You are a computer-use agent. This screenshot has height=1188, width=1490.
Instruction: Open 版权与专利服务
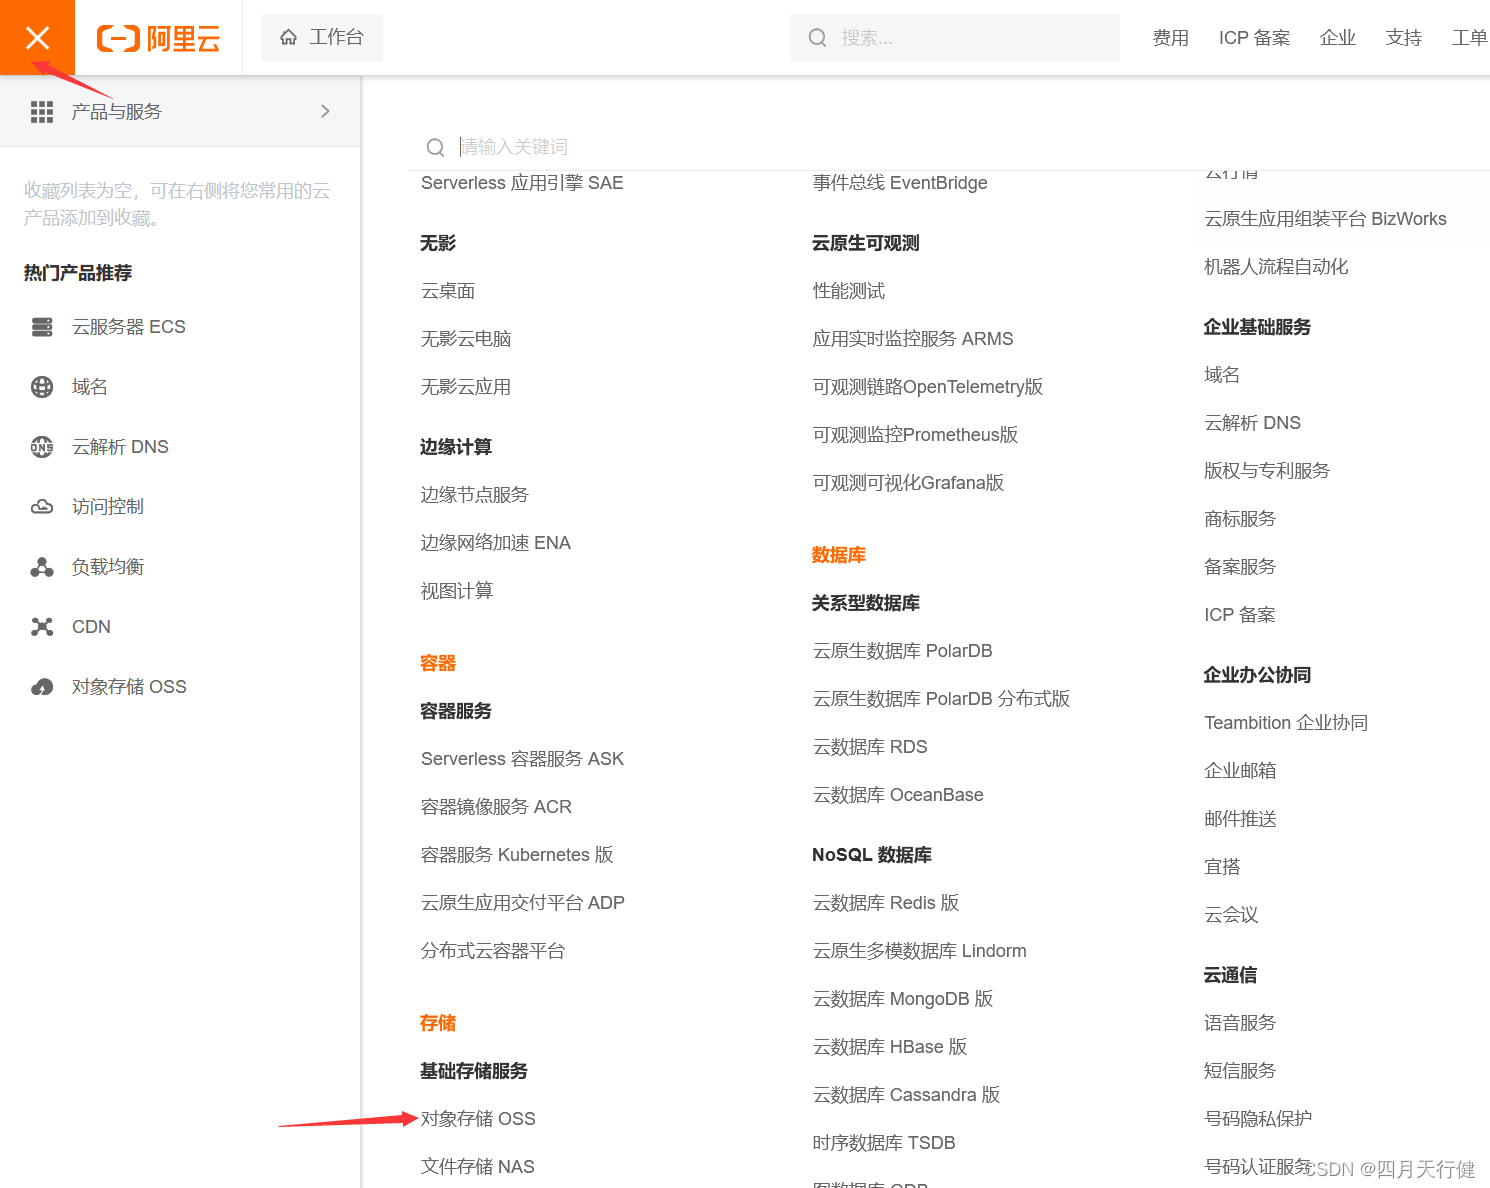(1267, 471)
